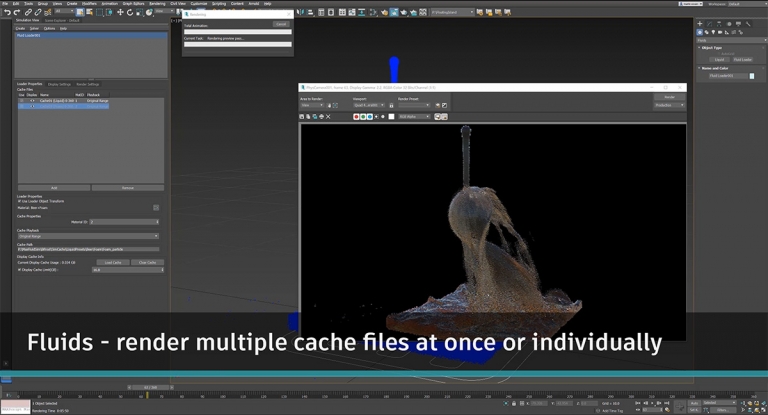
Task: Switch to the Display Settings tab
Action: click(x=59, y=84)
